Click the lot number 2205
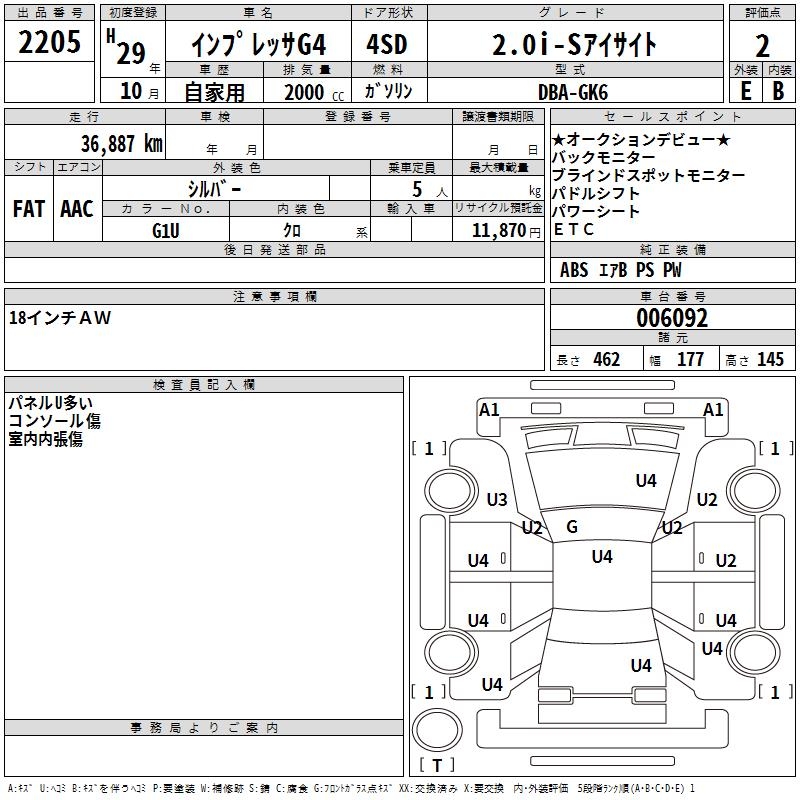This screenshot has width=800, height=800. pos(49,41)
